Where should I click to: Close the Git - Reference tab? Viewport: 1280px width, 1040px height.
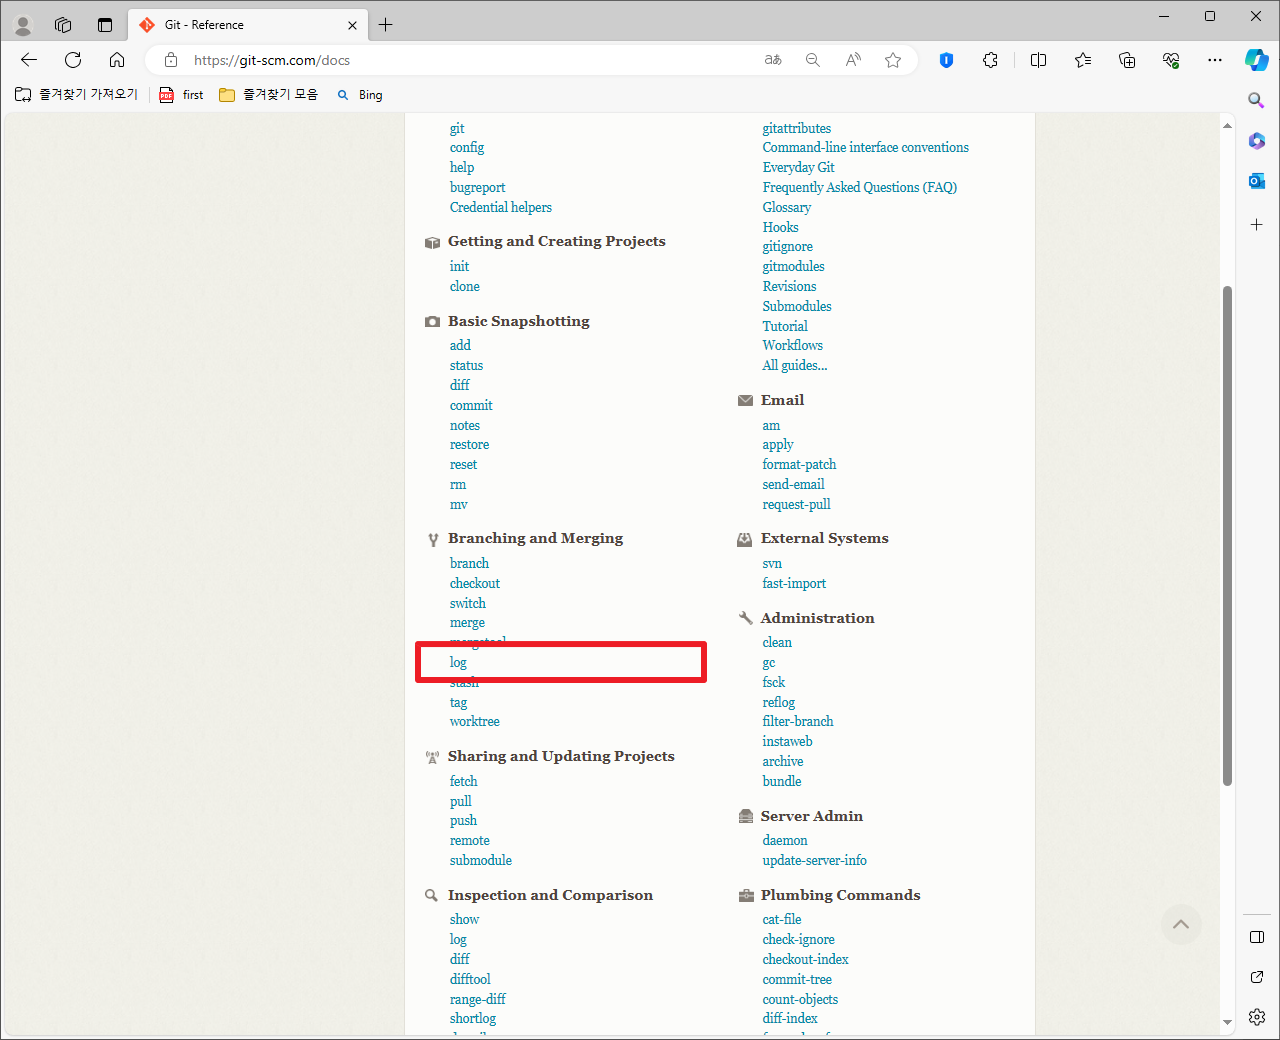[x=352, y=25]
